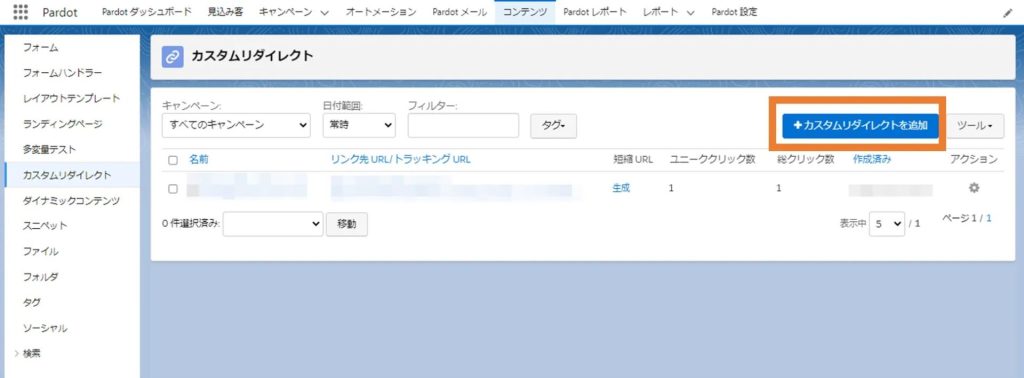
Task: Open ソーシャル in sidebar
Action: coord(45,328)
